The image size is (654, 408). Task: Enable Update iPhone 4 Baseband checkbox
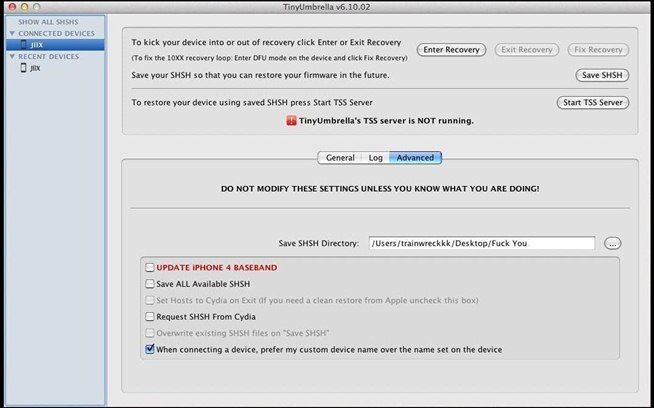[x=150, y=267]
